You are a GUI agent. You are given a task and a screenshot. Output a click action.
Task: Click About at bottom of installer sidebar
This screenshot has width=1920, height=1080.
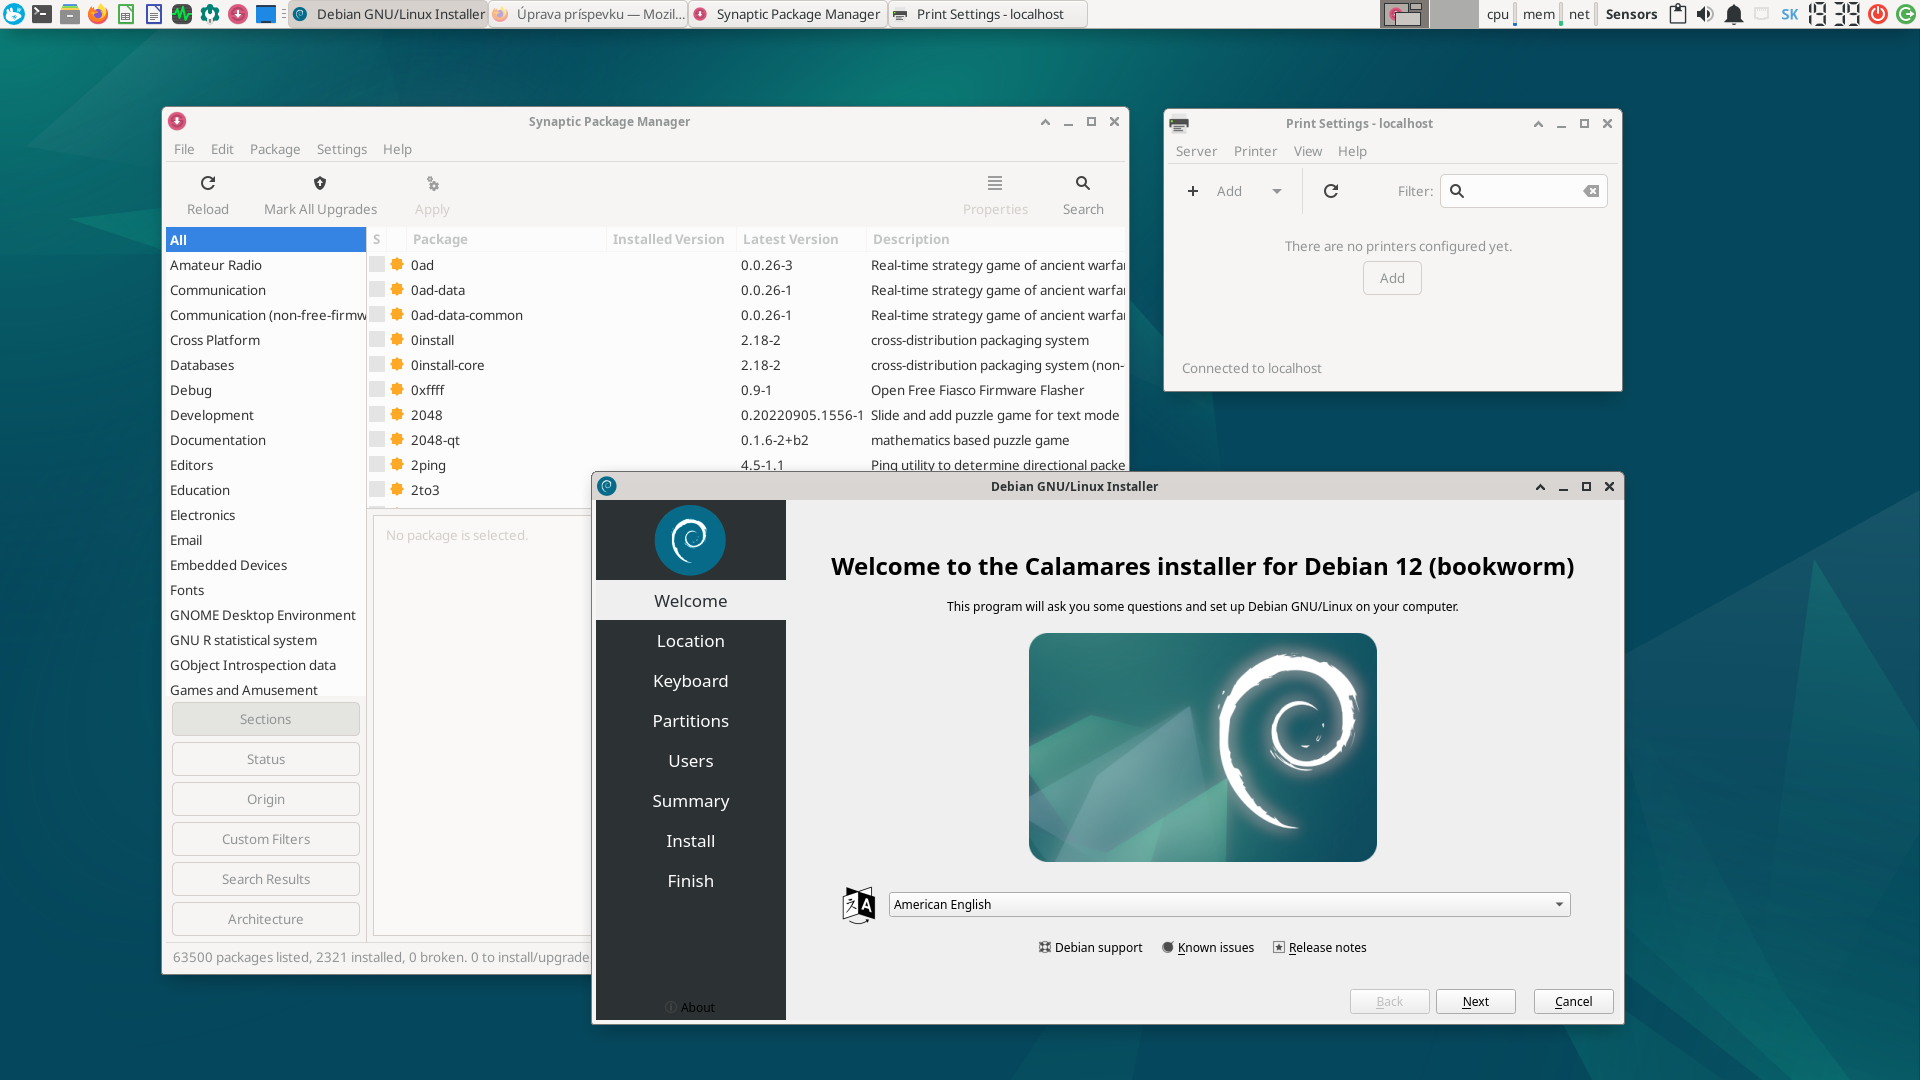click(690, 1007)
